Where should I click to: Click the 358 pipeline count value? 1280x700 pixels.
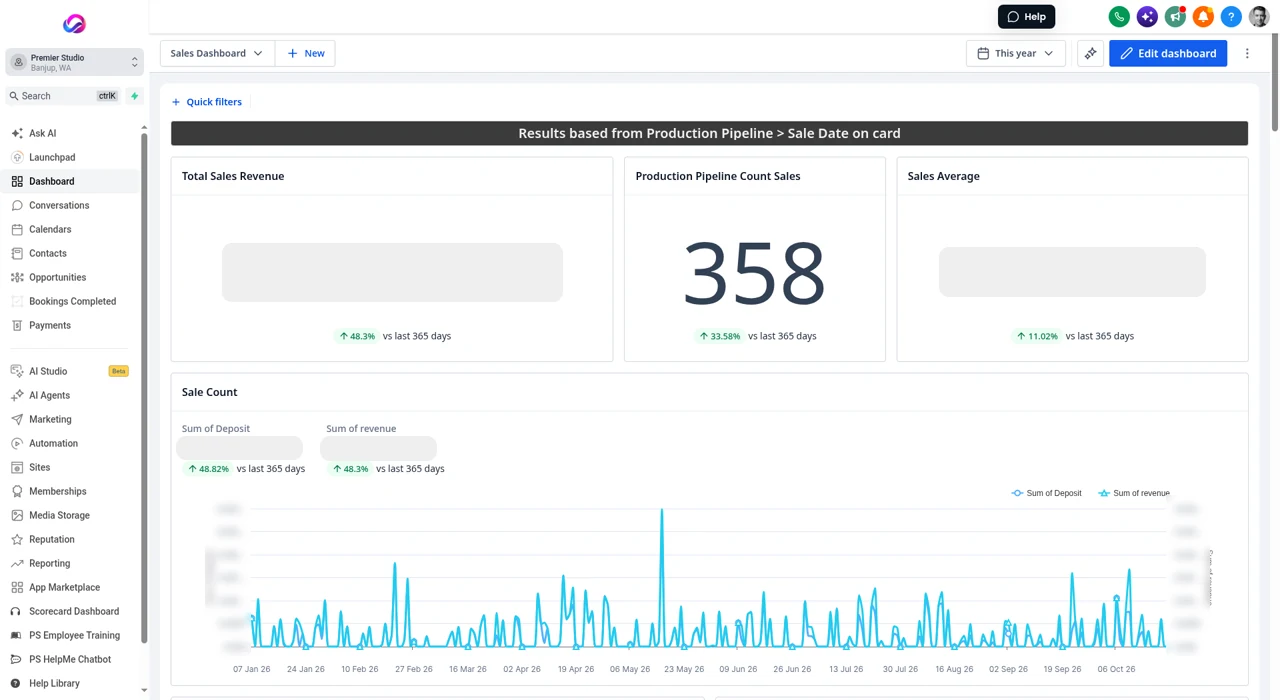754,272
